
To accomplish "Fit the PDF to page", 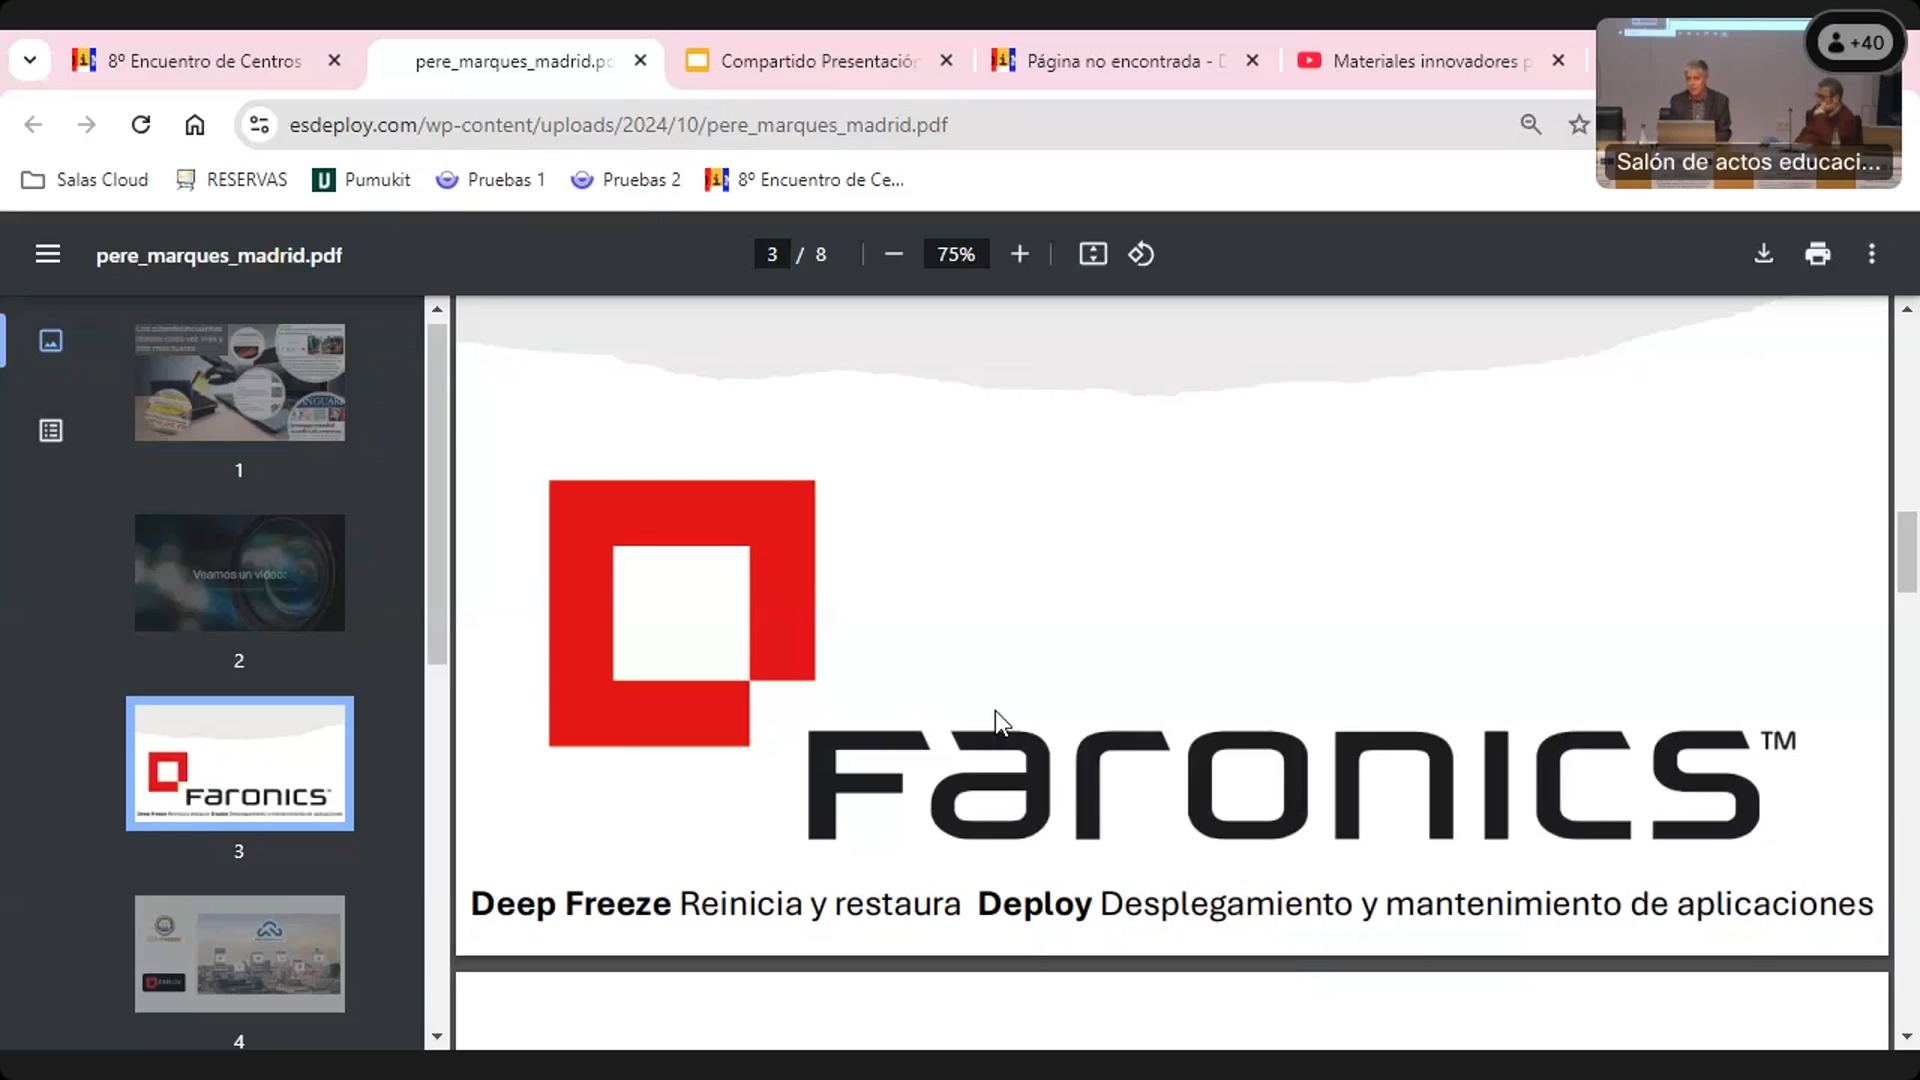I will pos(1093,254).
